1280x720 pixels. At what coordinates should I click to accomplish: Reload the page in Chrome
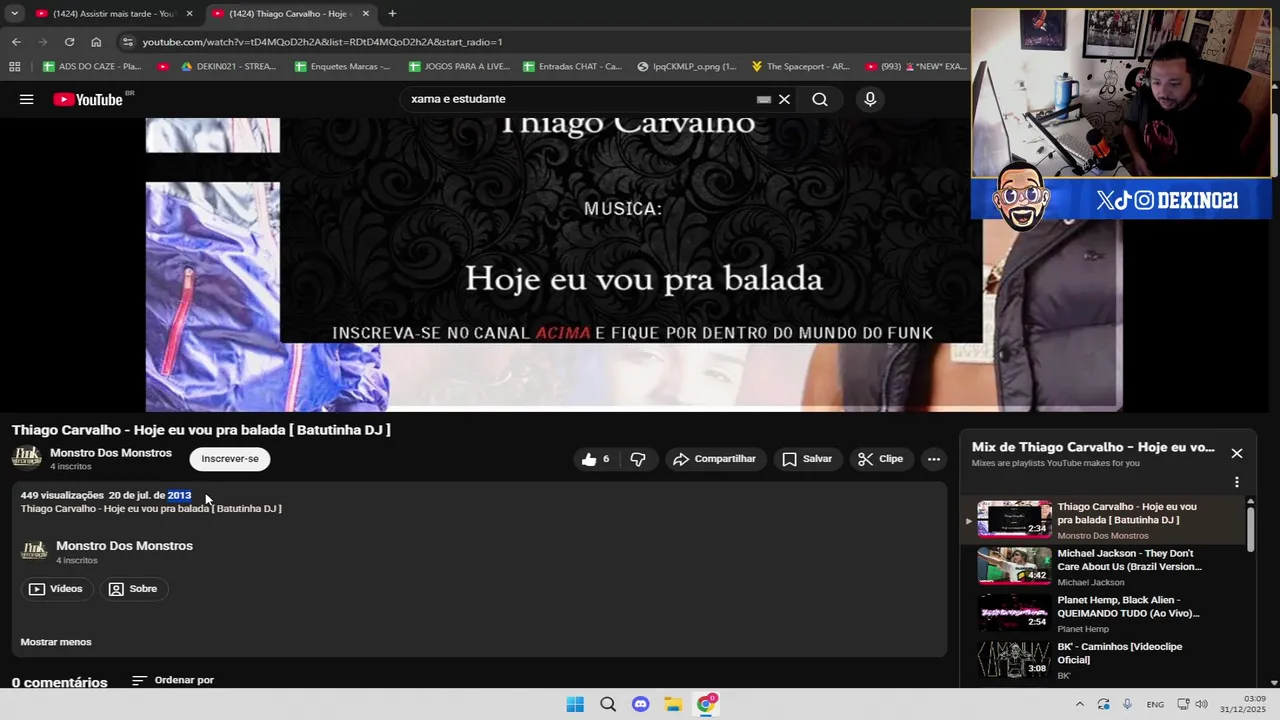pyautogui.click(x=69, y=42)
